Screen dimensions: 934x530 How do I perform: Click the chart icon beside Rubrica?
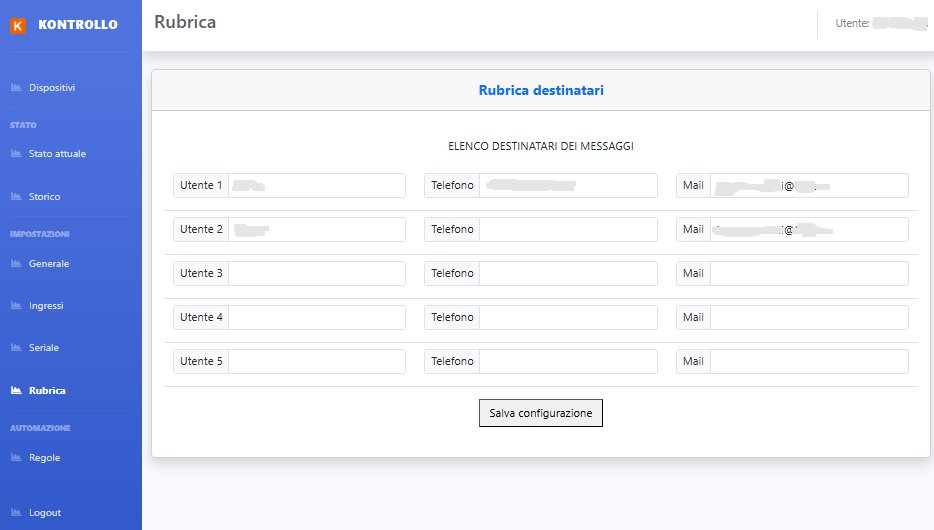[16, 391]
